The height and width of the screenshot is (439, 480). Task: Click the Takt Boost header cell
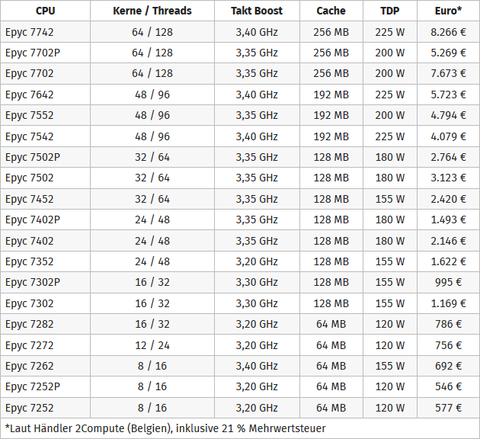[257, 11]
